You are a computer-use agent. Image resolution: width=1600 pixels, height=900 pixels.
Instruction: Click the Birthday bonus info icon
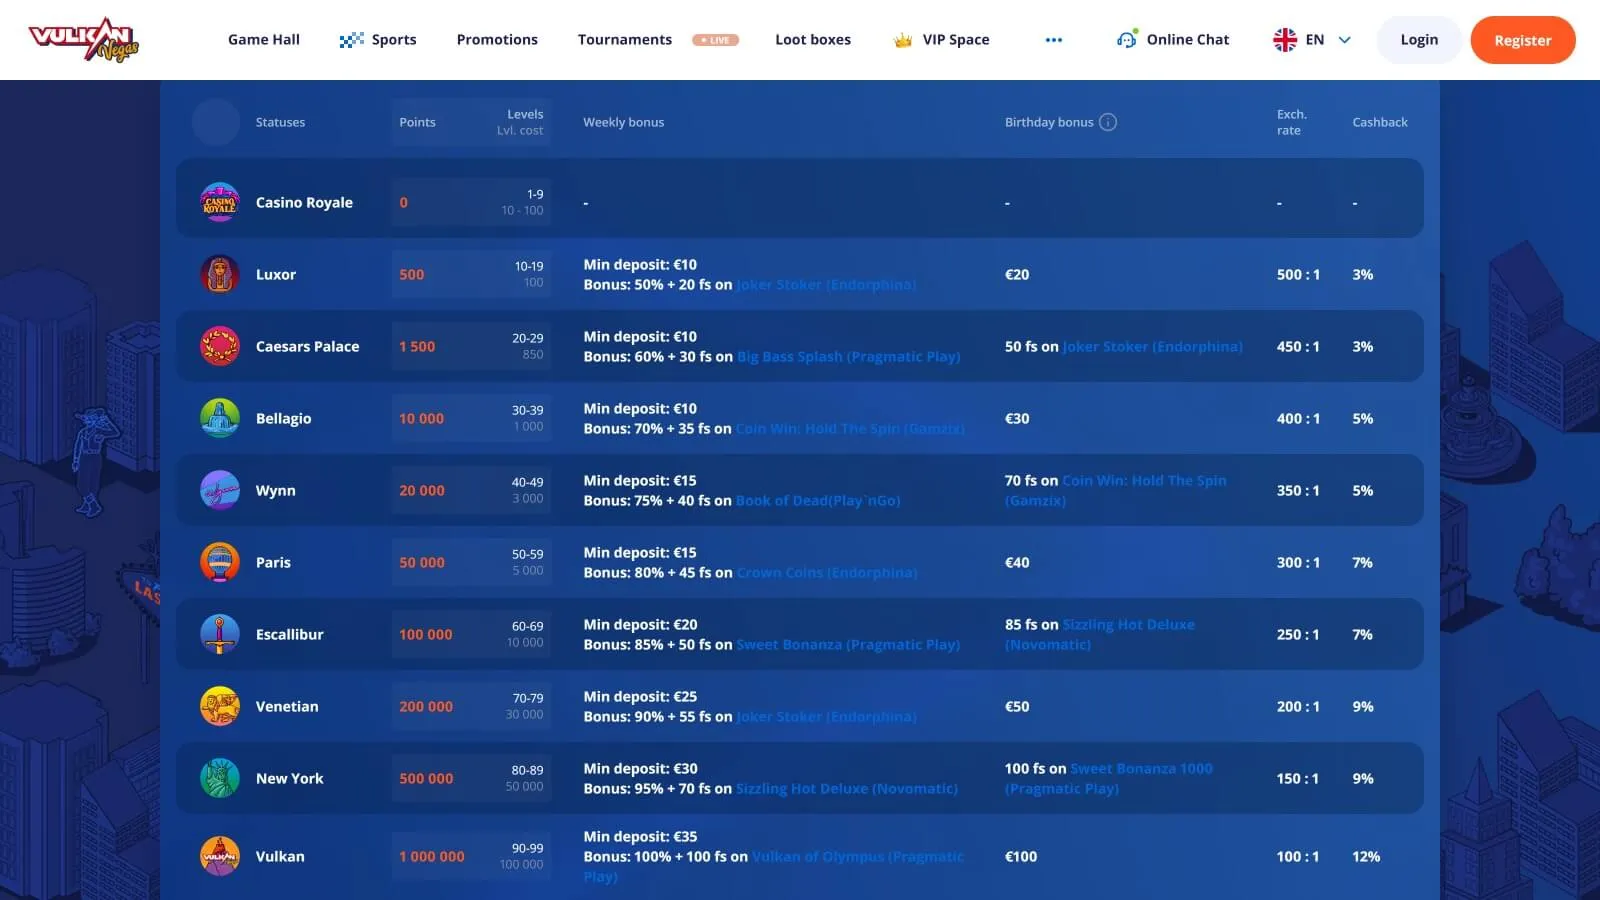click(x=1108, y=122)
